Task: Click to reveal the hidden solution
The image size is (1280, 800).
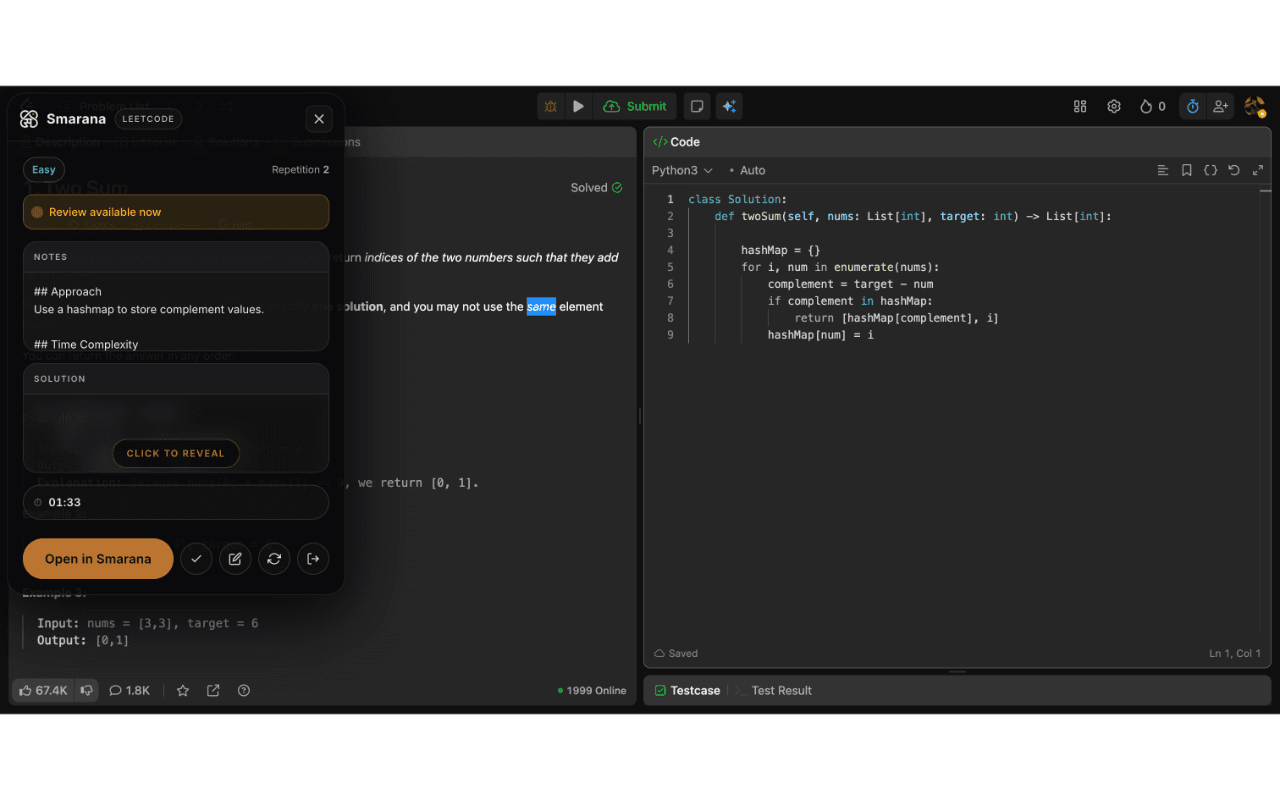Action: (176, 453)
